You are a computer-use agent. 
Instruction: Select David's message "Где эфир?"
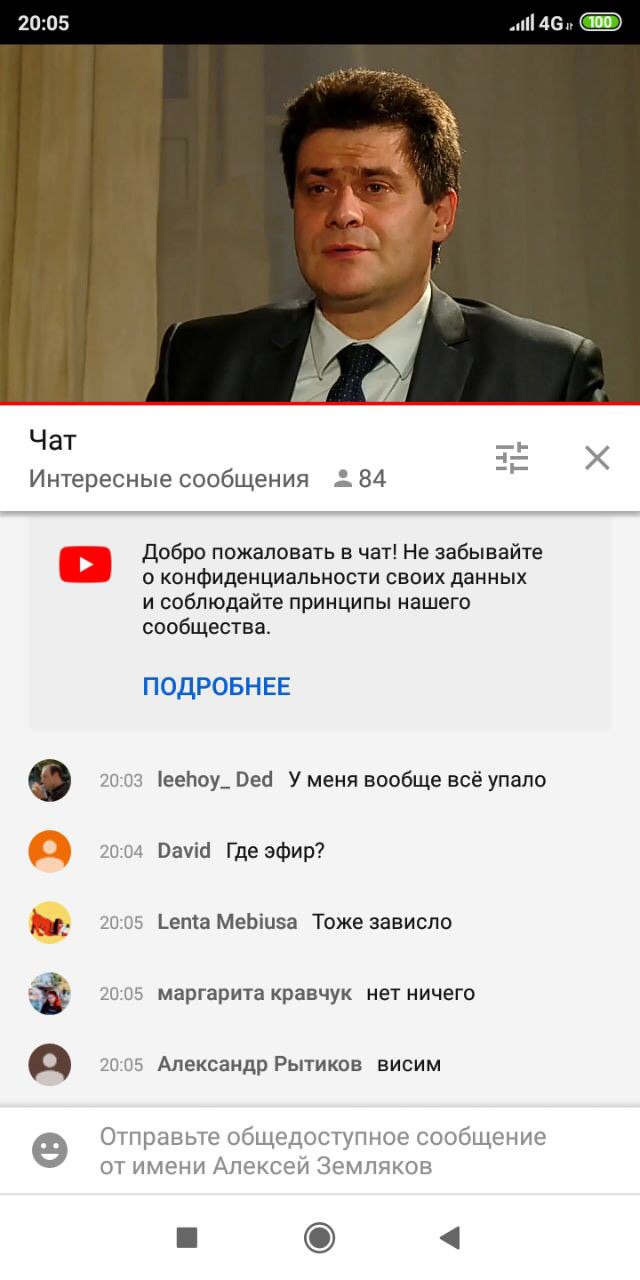tap(275, 851)
